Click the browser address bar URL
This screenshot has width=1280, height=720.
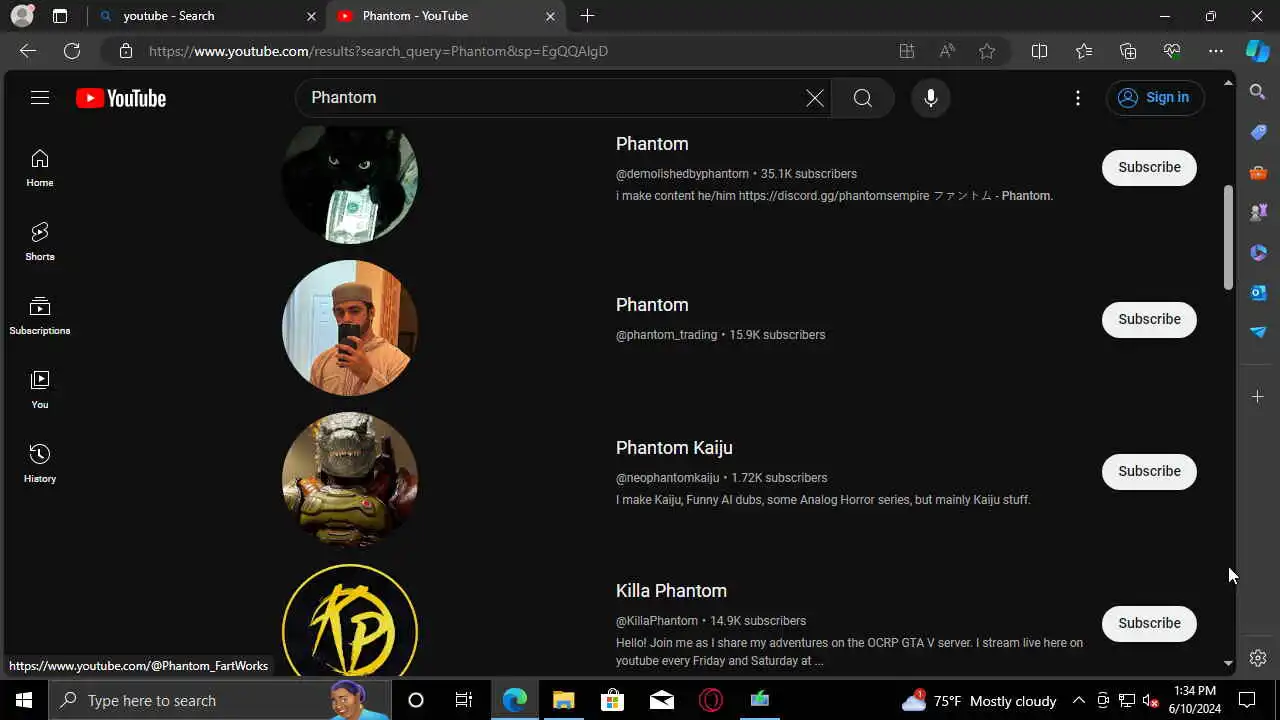(378, 51)
